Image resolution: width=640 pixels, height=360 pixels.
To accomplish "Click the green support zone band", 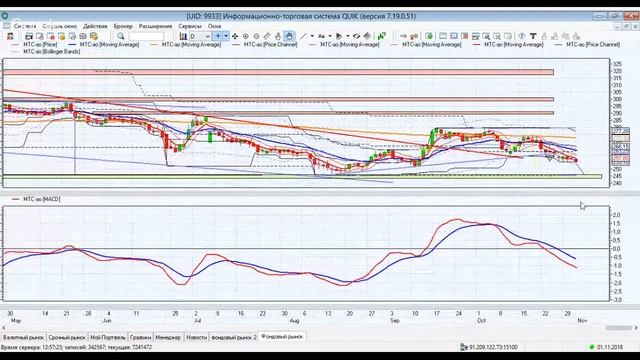I will 302,176.
